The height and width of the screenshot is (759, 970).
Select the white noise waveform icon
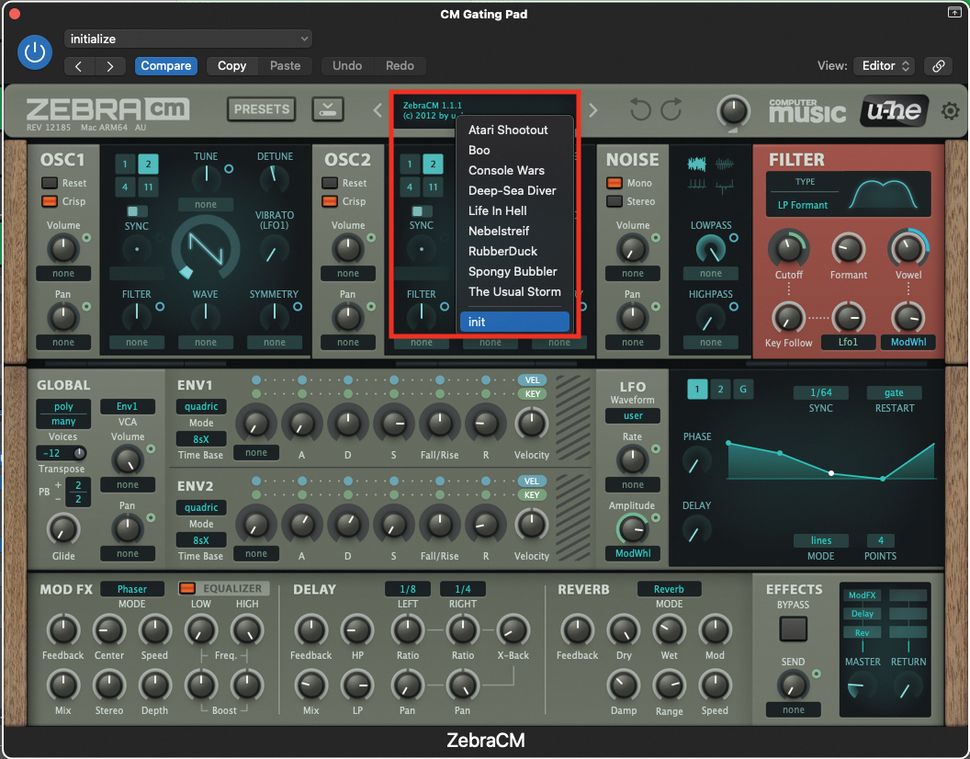coord(697,162)
